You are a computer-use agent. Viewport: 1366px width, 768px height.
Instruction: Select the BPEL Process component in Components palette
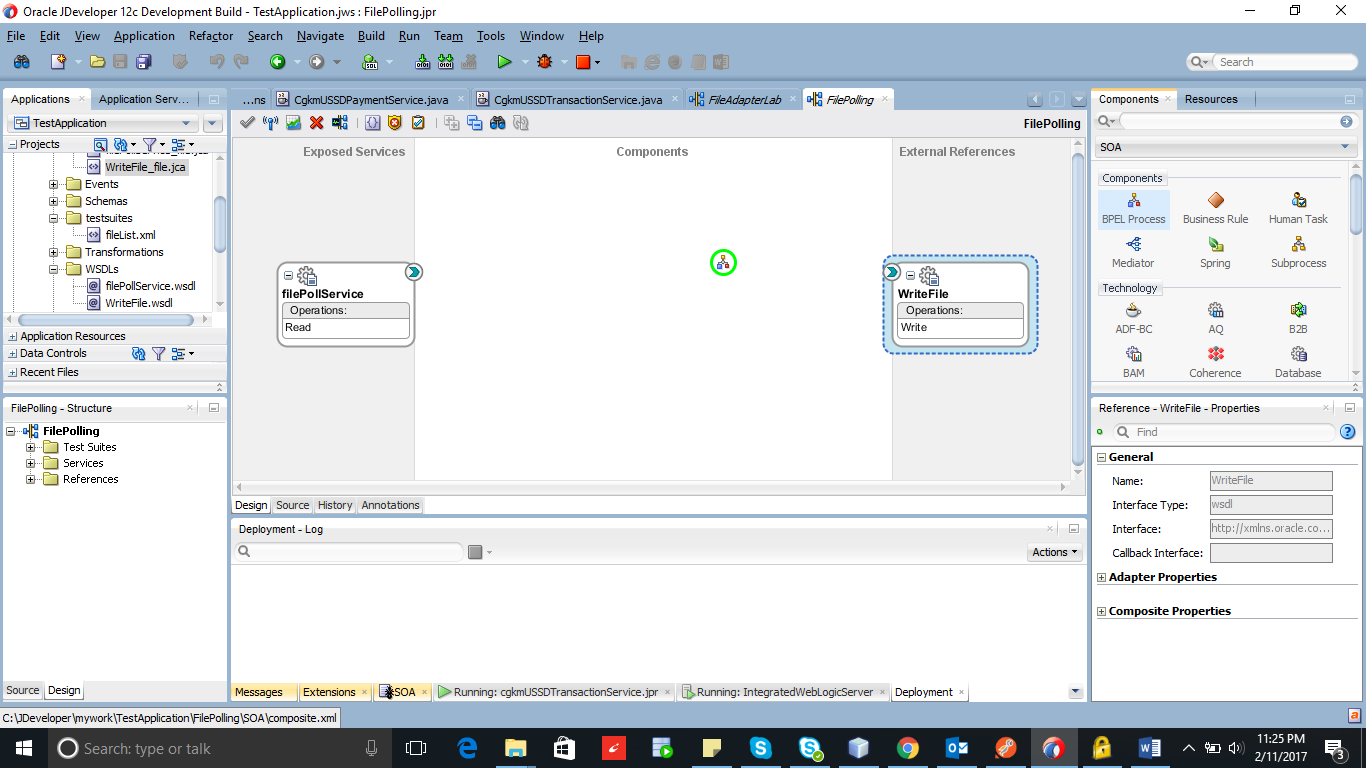point(1133,205)
